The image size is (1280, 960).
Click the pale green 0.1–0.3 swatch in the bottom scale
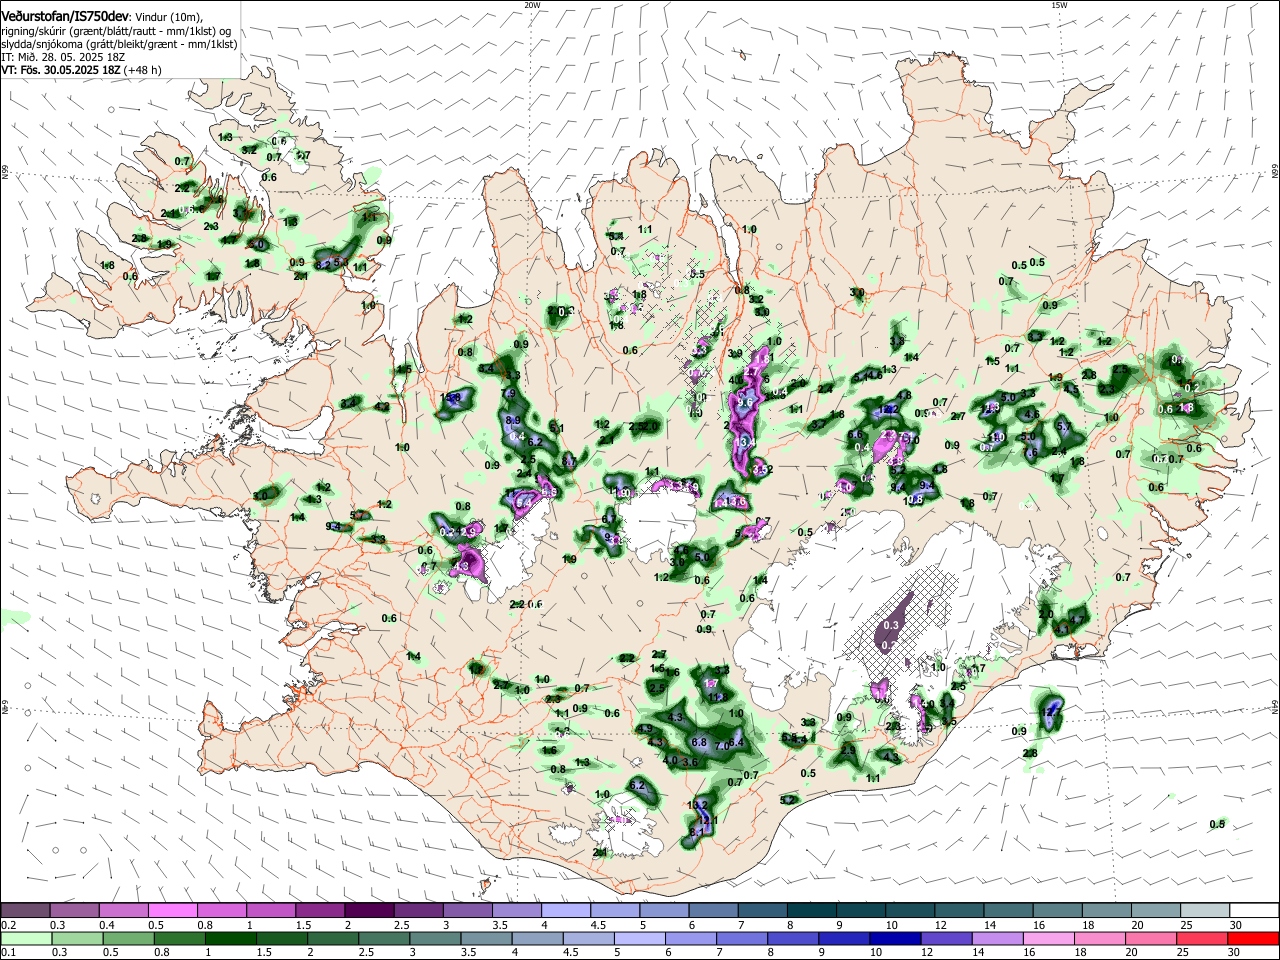25,938
